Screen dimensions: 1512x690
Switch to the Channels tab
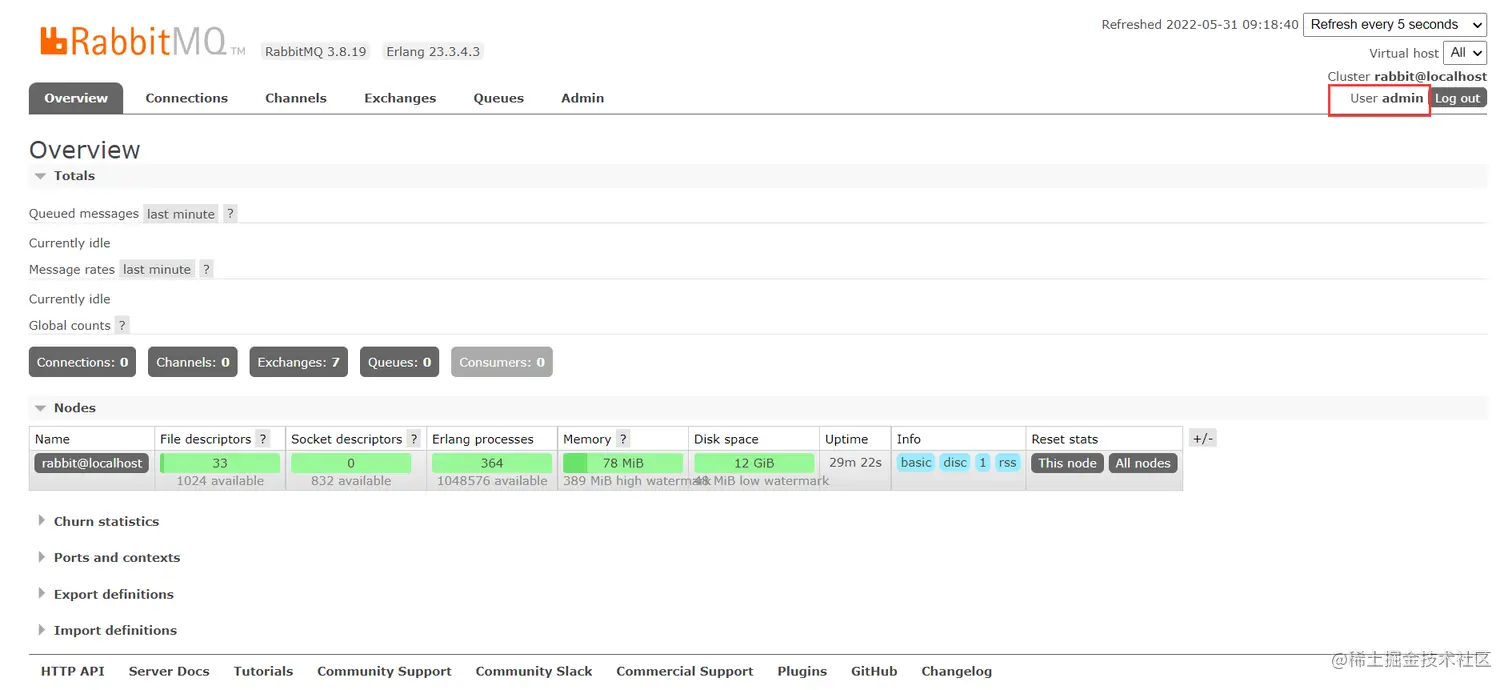[x=296, y=98]
